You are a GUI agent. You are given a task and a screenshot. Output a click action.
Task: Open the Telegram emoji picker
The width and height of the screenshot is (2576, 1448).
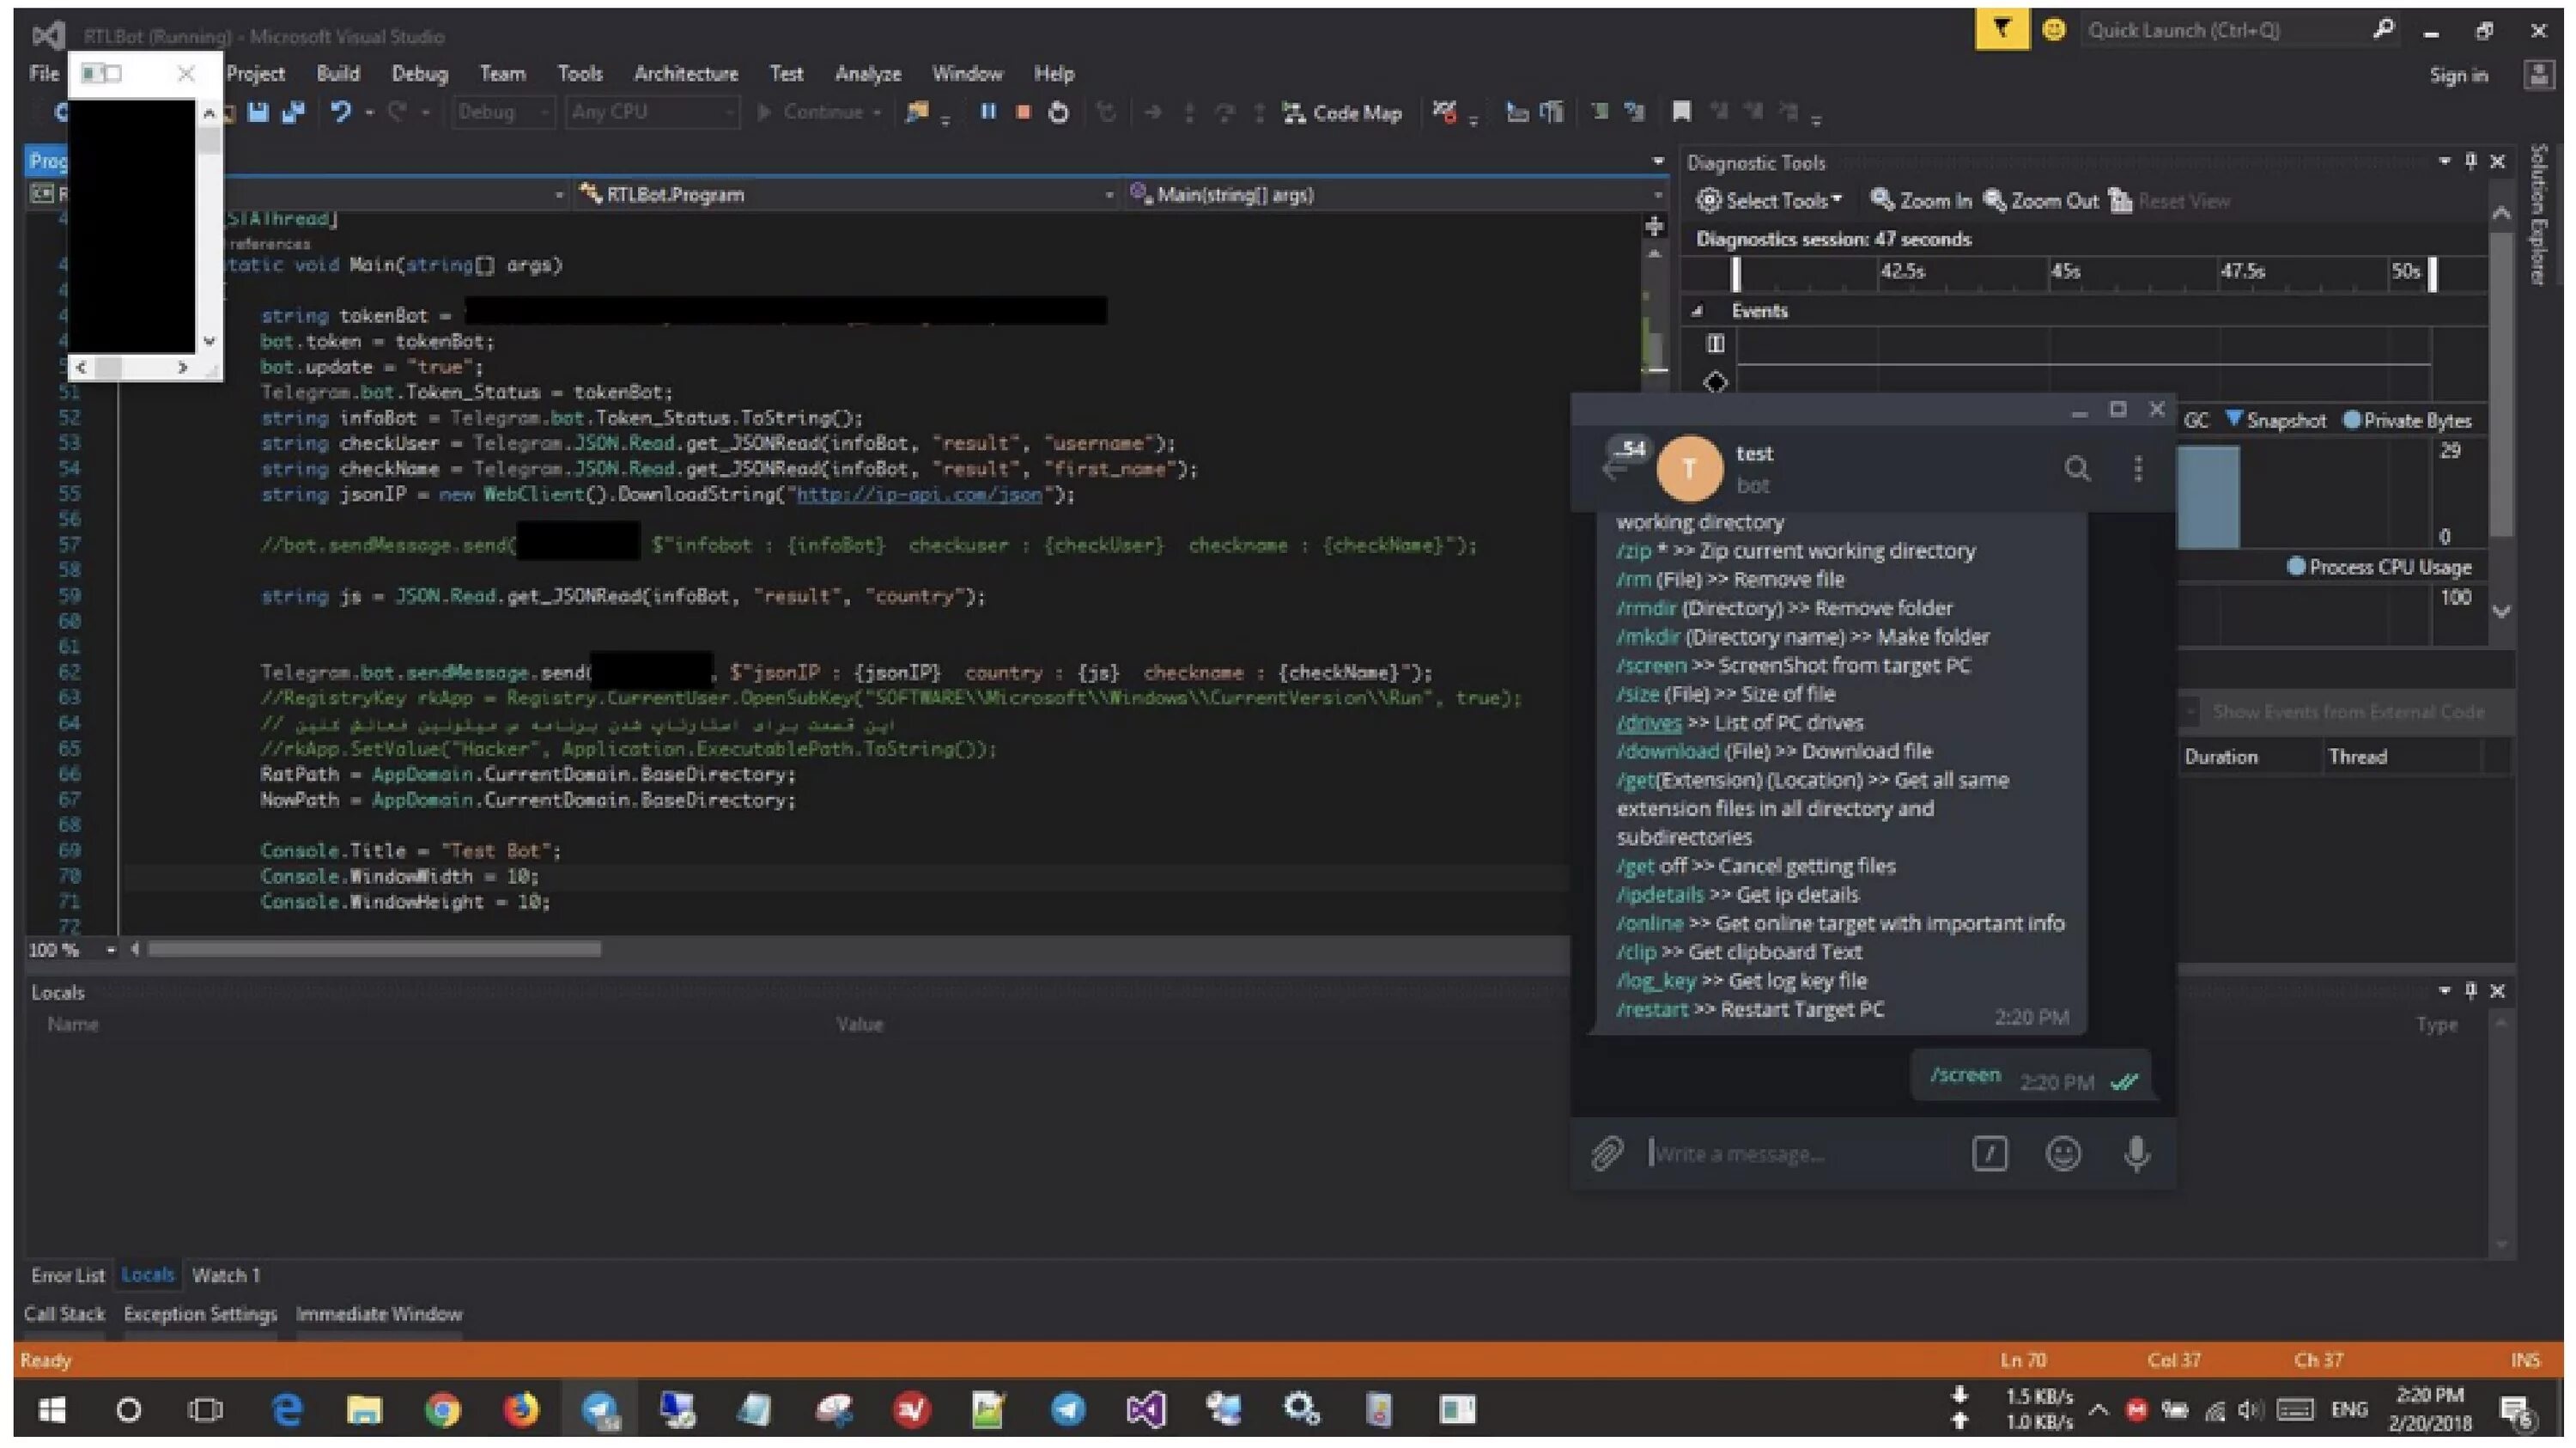click(2063, 1153)
